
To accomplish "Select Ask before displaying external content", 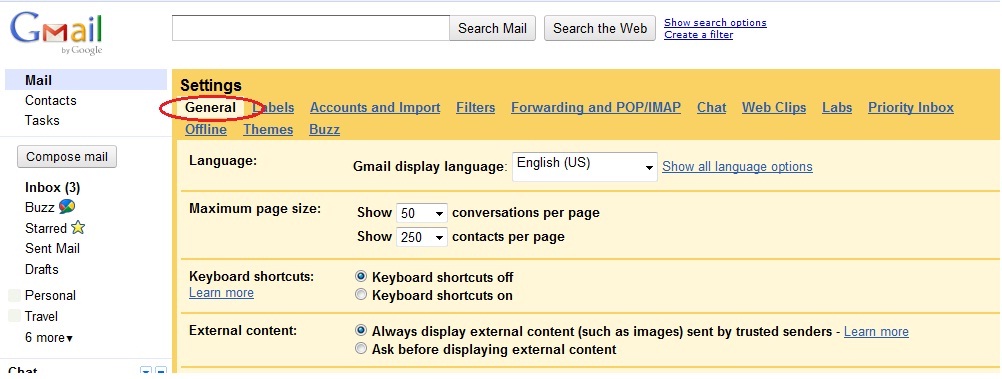I will point(362,349).
